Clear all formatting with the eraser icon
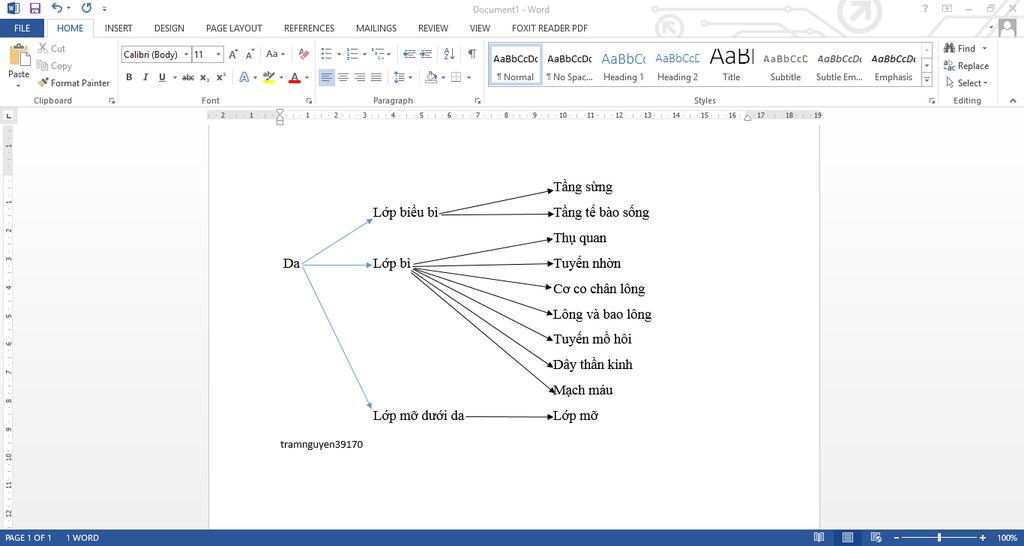Screen dimensions: 1024x546 point(304,54)
